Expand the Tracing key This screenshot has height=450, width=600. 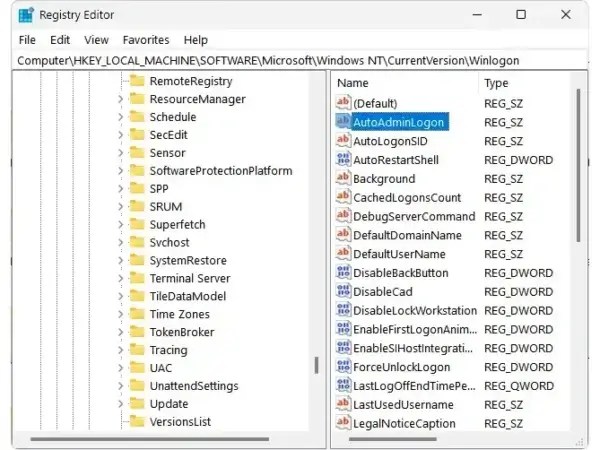(x=121, y=350)
